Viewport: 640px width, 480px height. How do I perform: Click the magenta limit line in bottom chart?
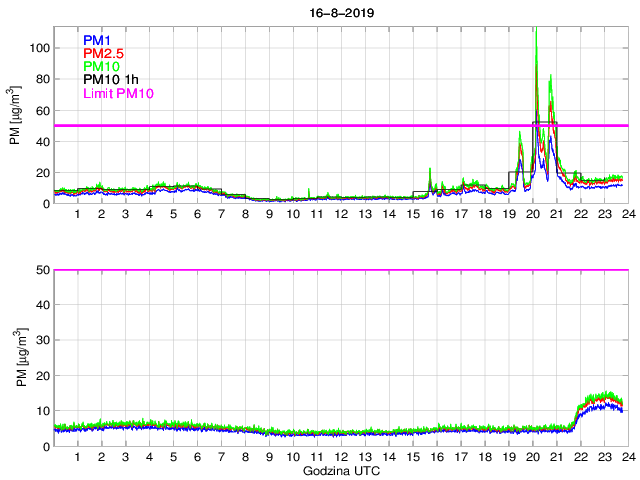300,270
